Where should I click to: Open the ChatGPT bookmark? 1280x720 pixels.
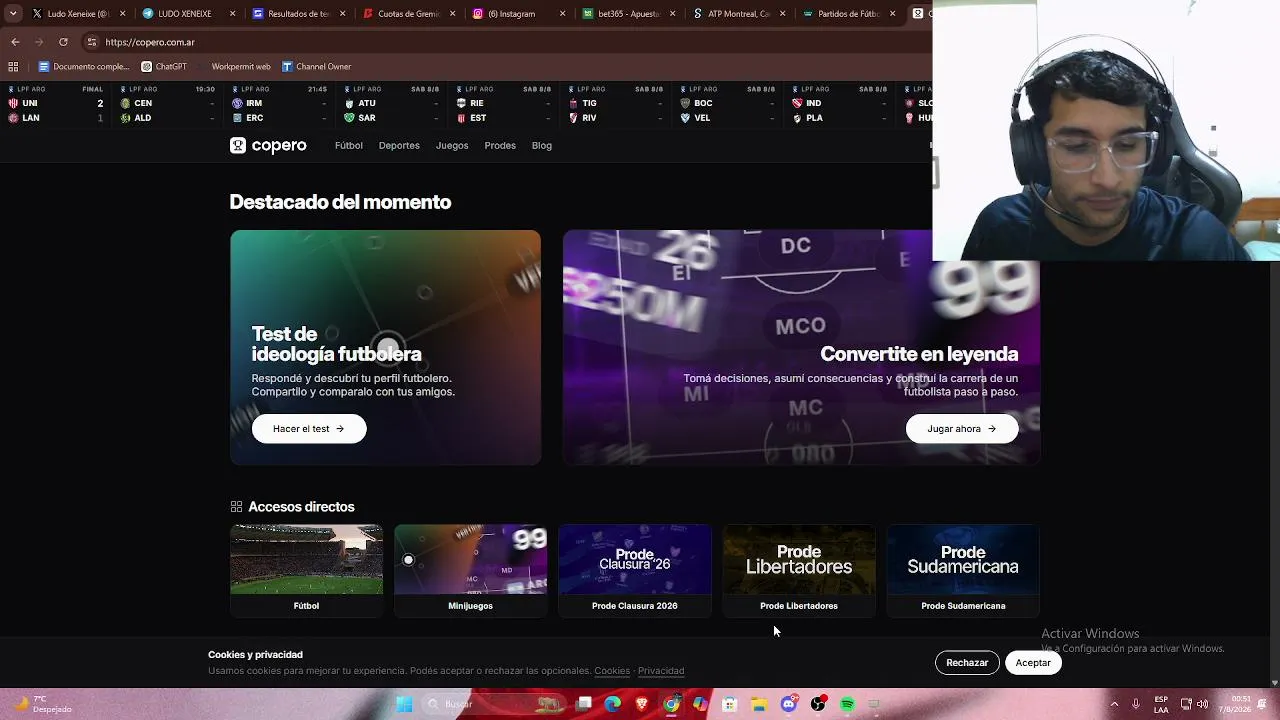pyautogui.click(x=164, y=67)
